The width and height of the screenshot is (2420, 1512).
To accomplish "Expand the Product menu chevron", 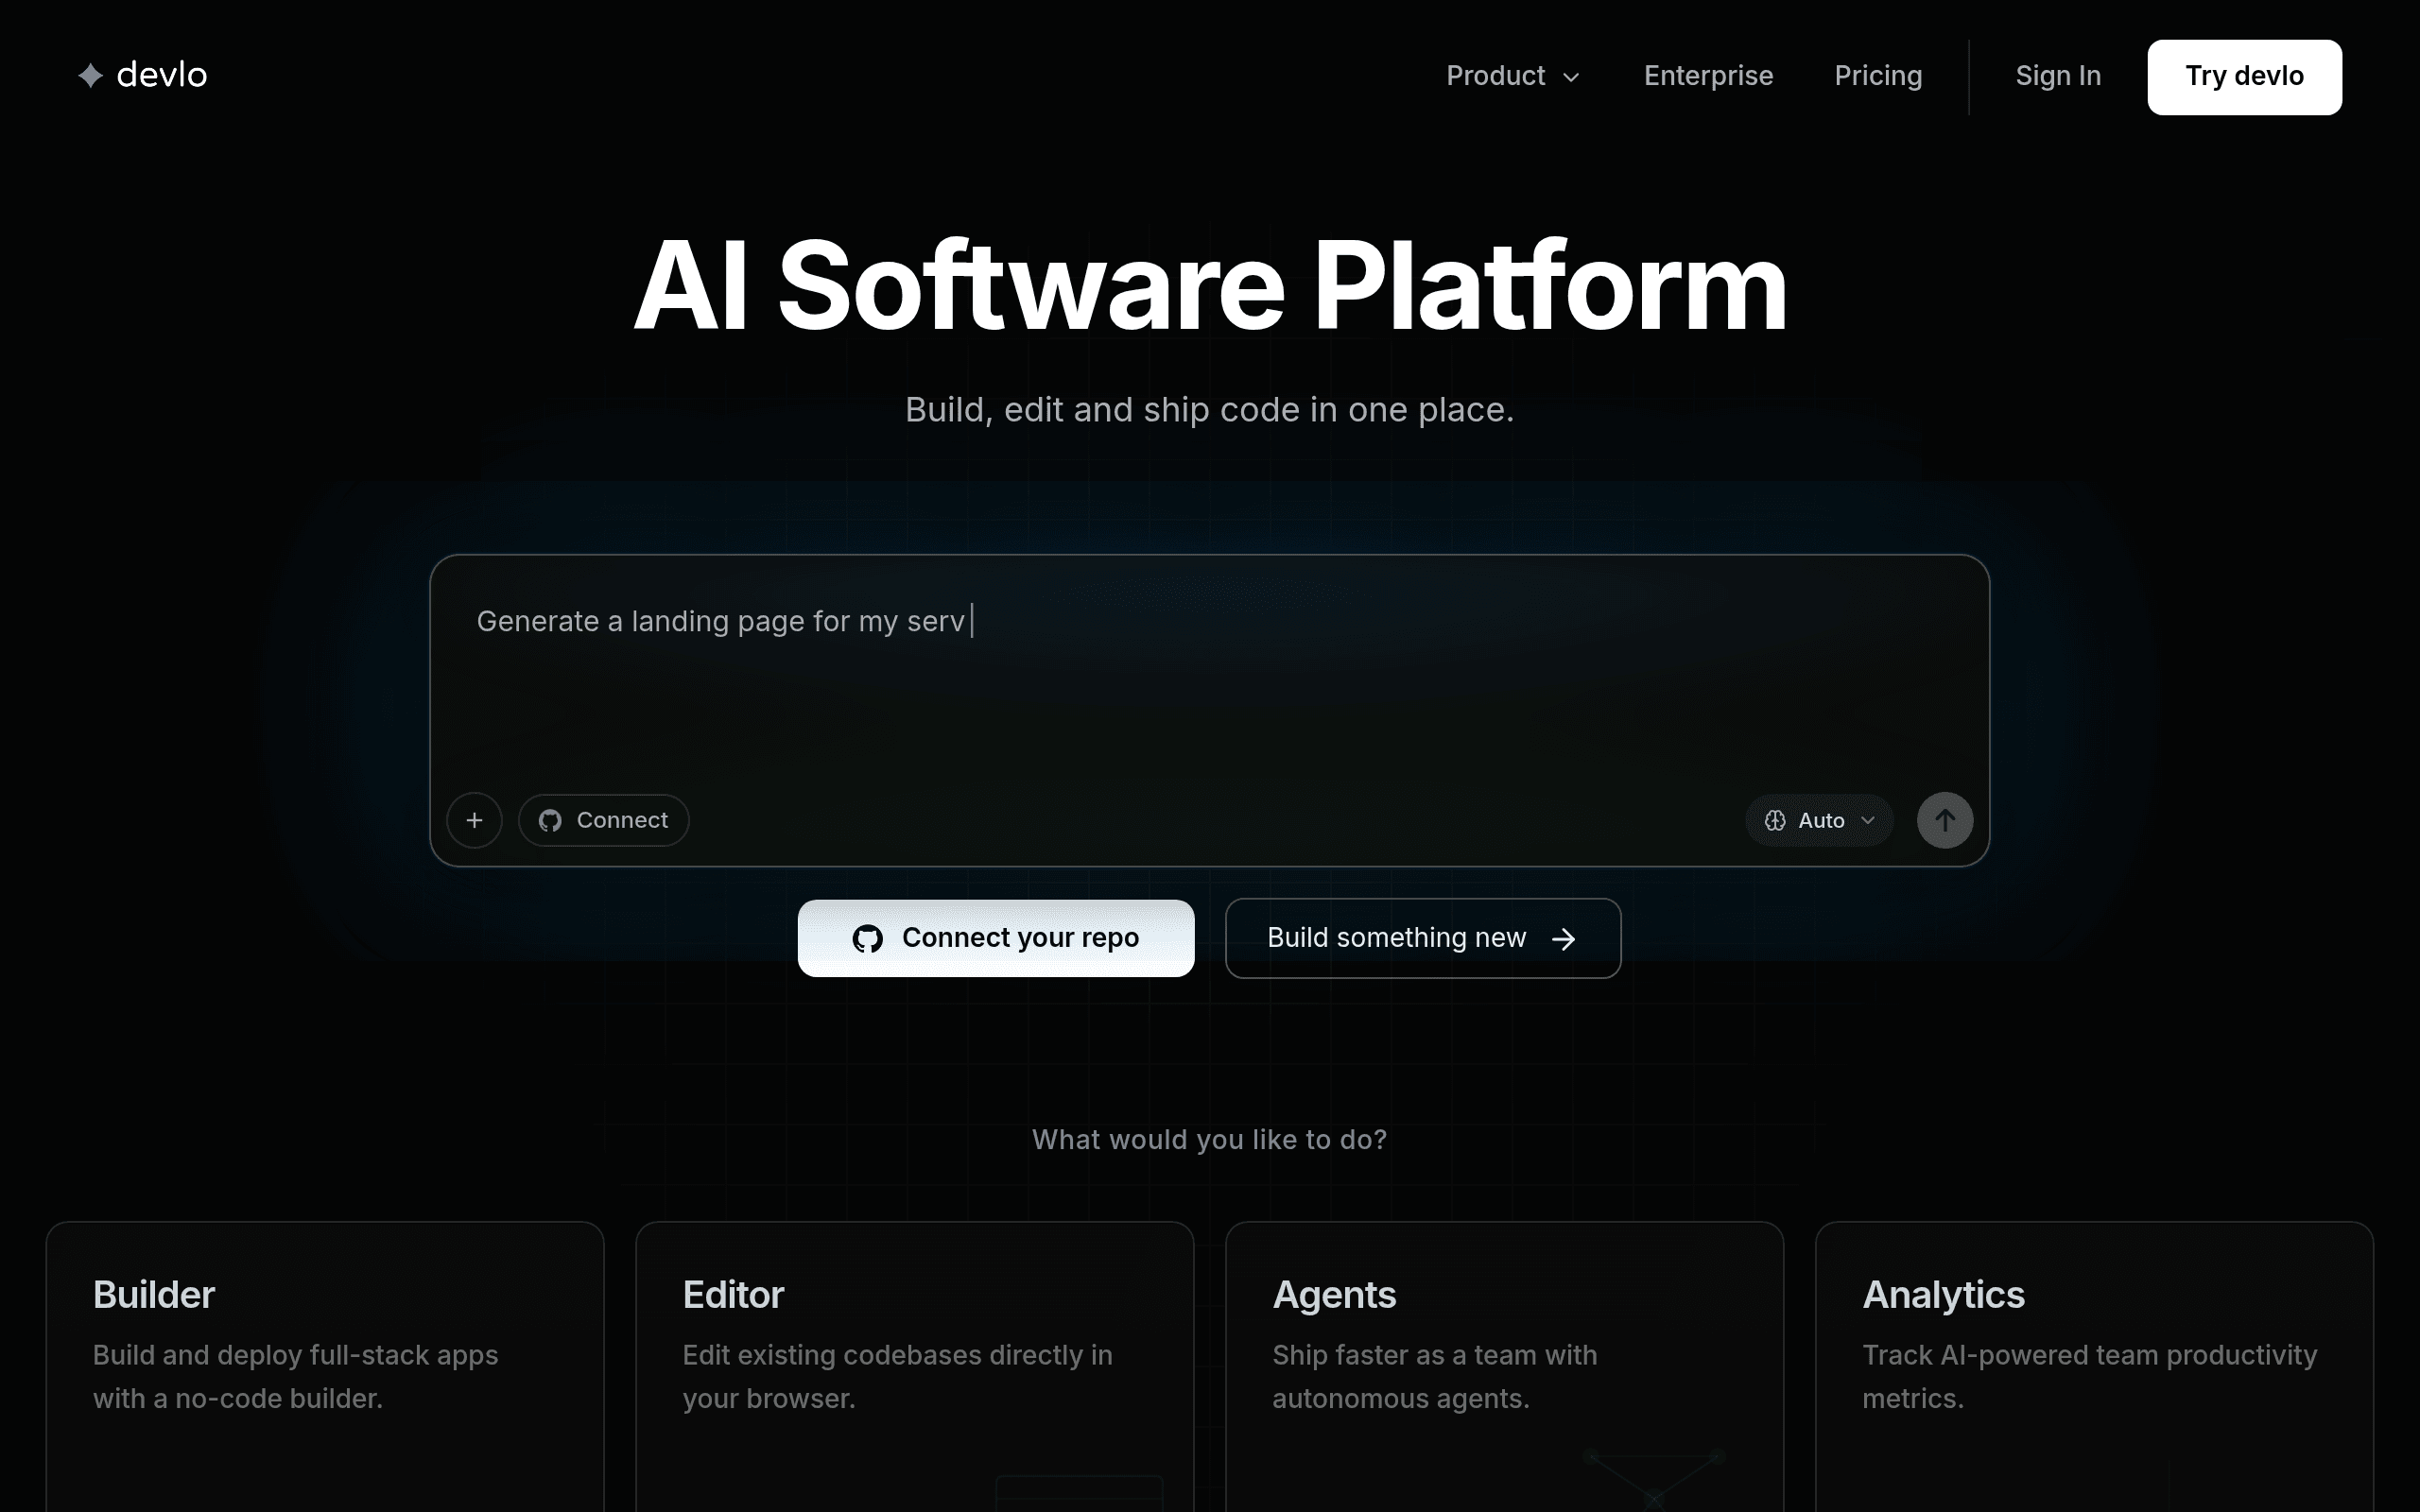I will click(x=1571, y=77).
